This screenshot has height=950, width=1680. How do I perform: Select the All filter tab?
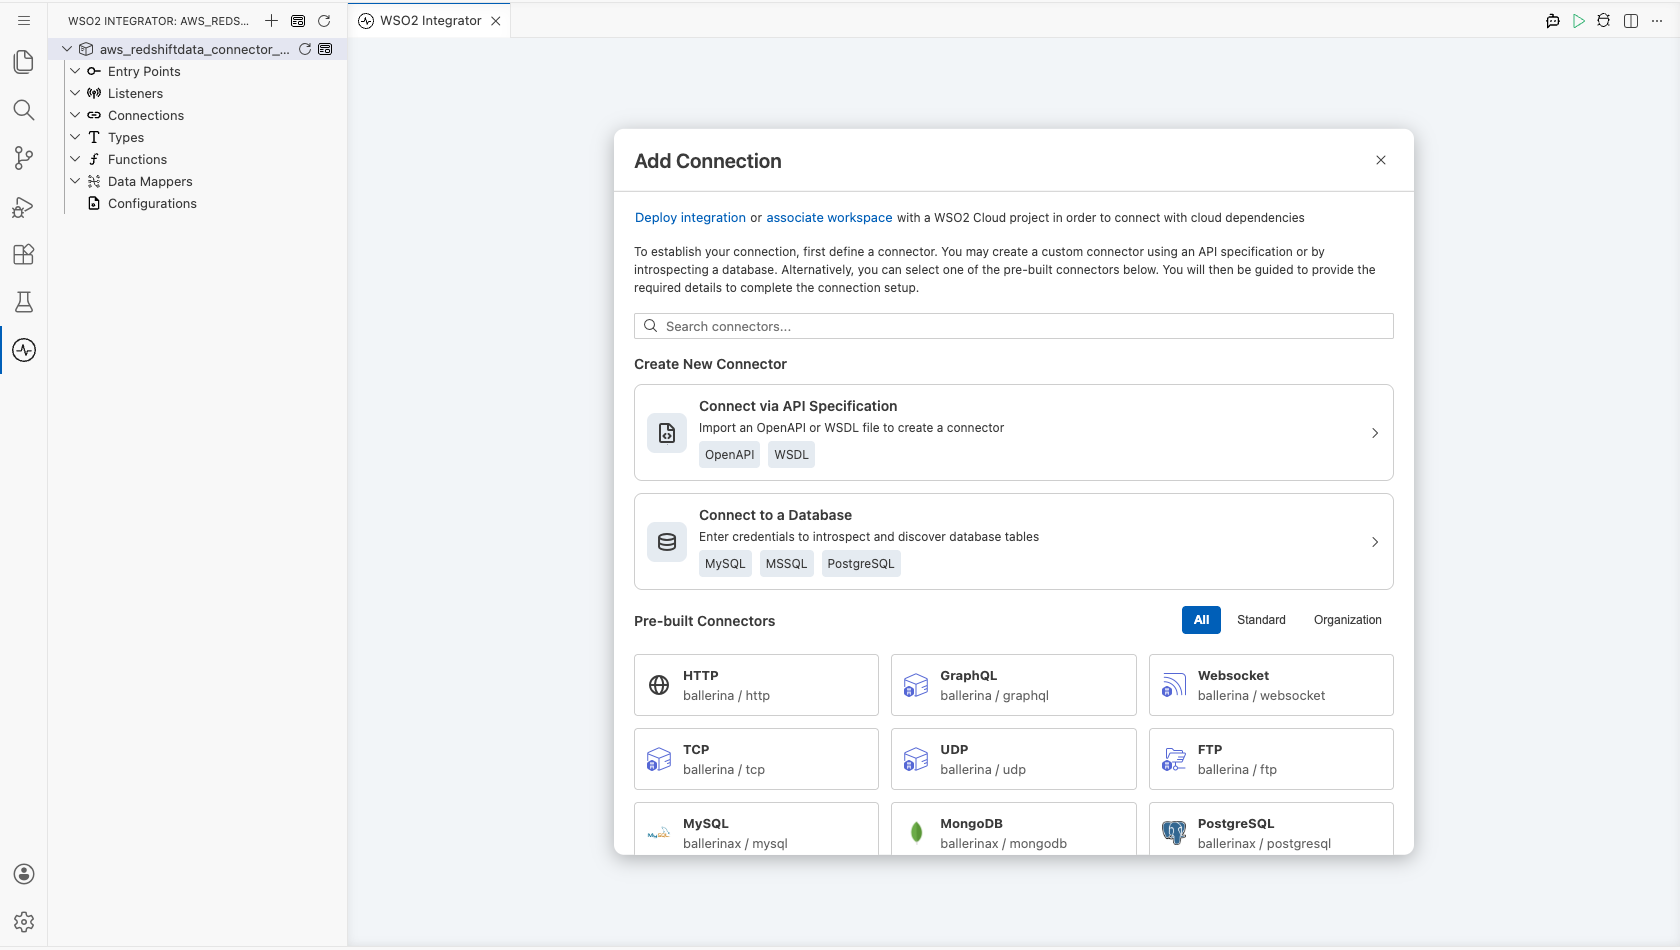(x=1201, y=620)
